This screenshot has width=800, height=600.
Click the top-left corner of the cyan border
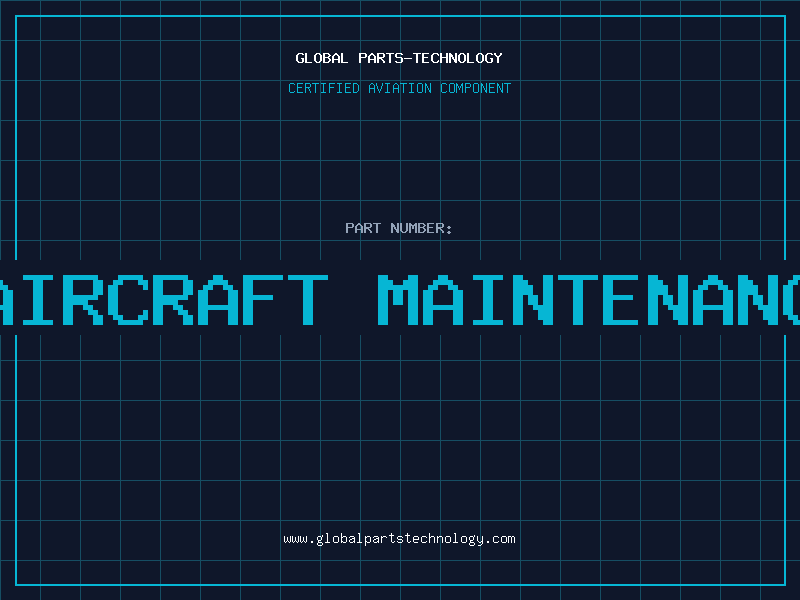click(16, 16)
